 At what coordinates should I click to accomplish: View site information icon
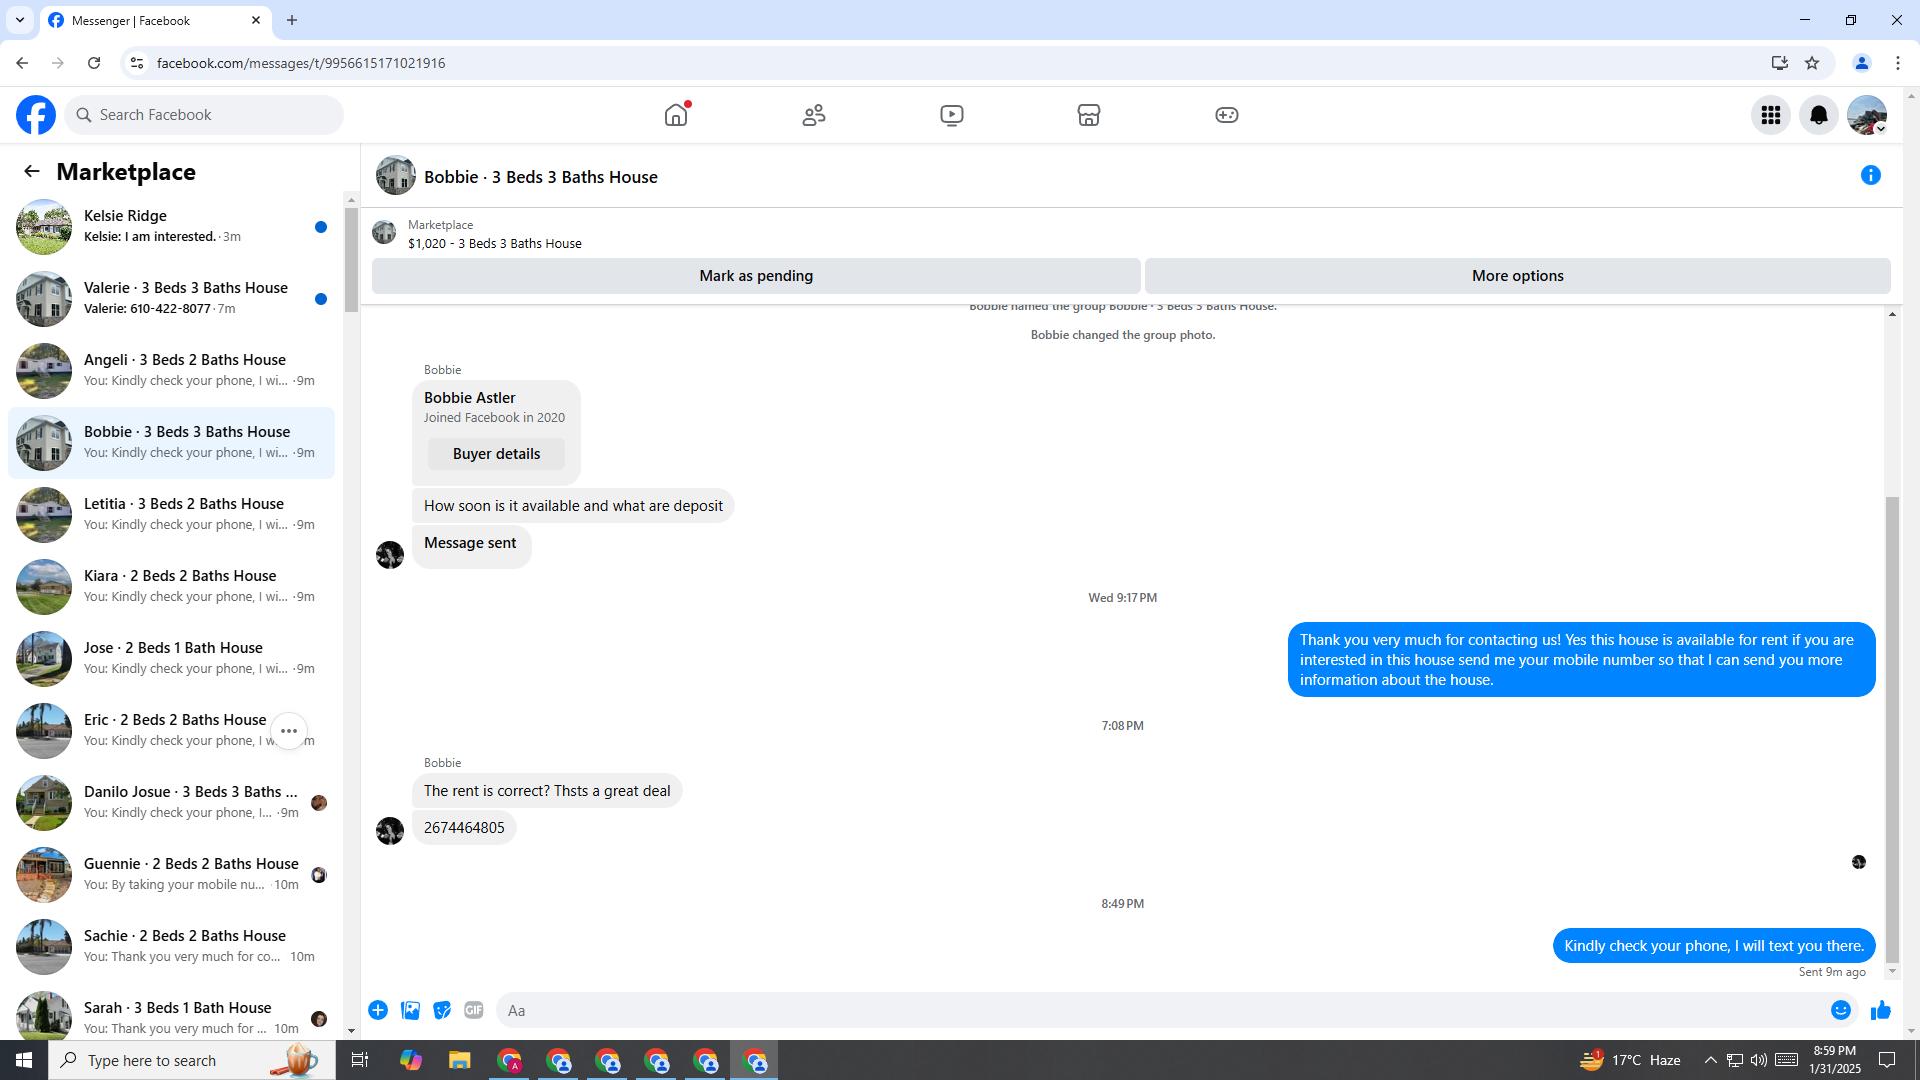(x=137, y=63)
